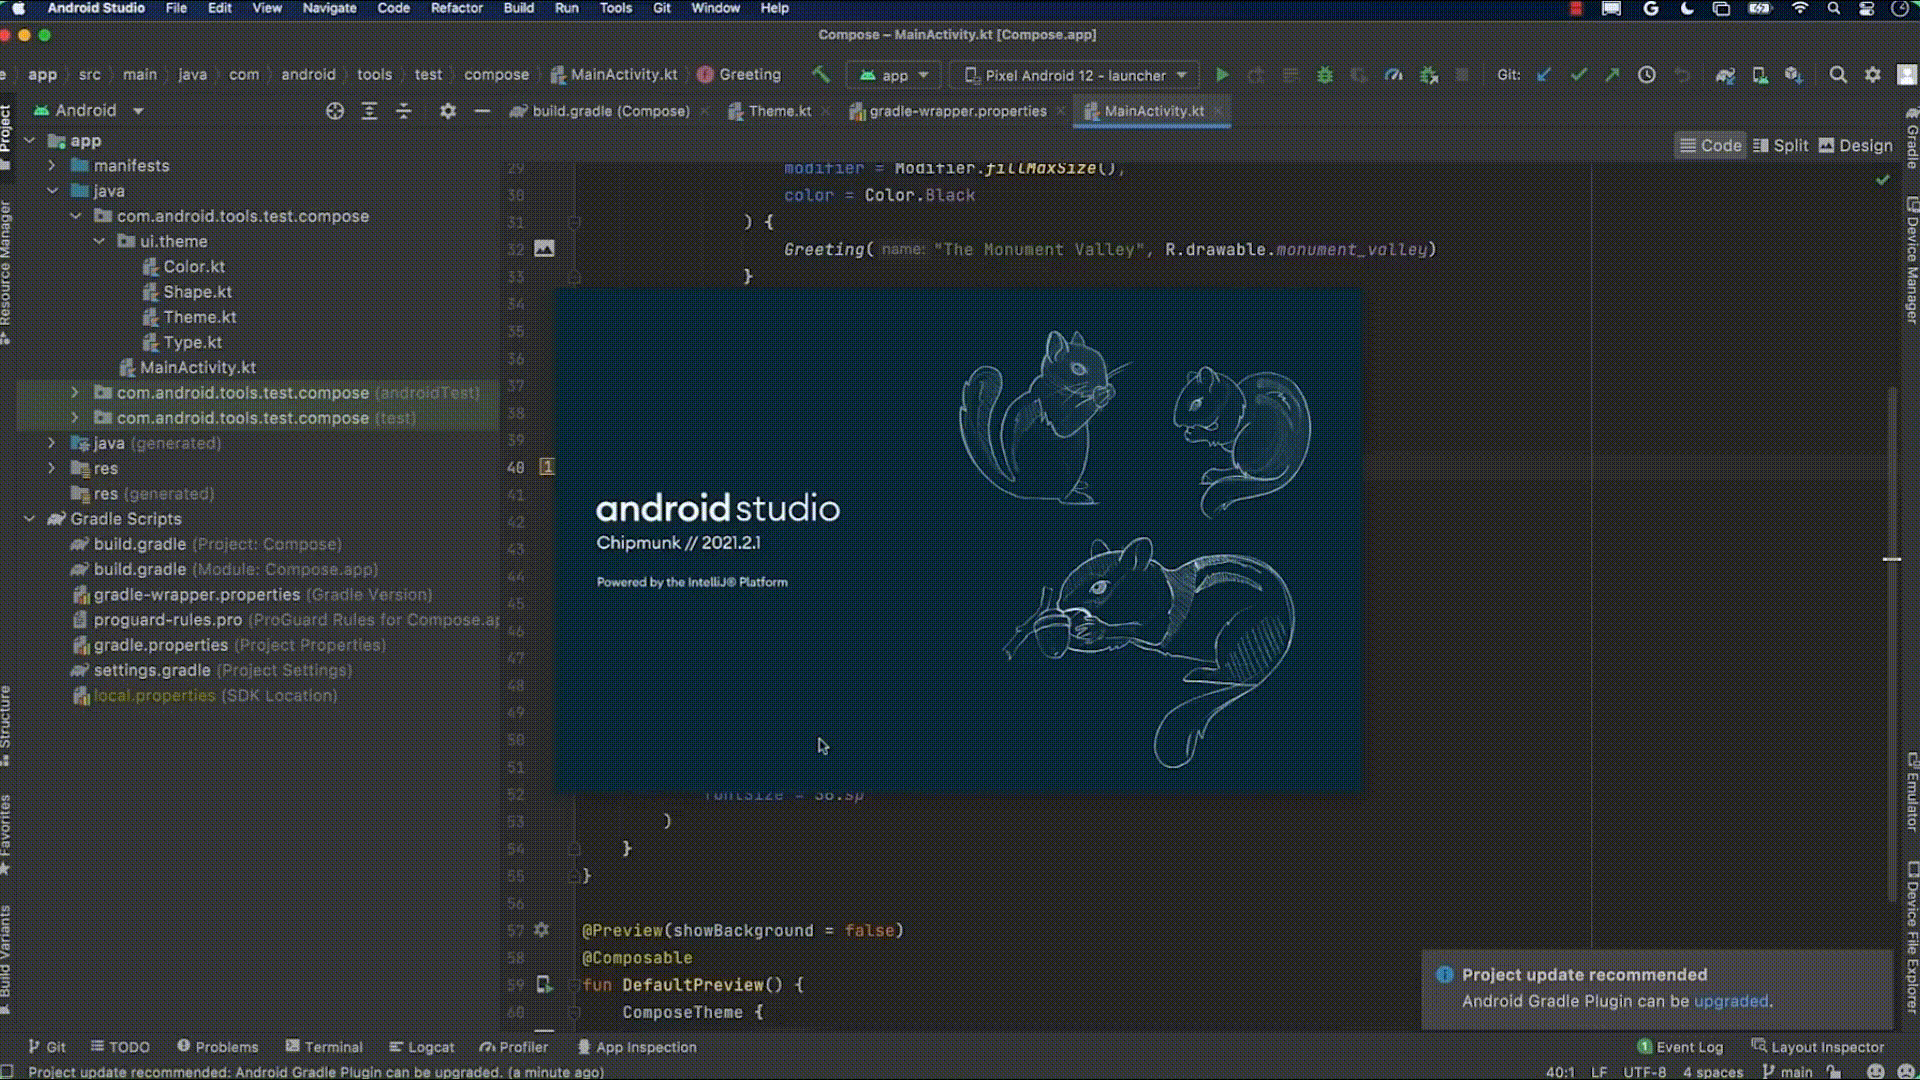Open the Navigate menu
This screenshot has height=1080, width=1920.
point(329,8)
